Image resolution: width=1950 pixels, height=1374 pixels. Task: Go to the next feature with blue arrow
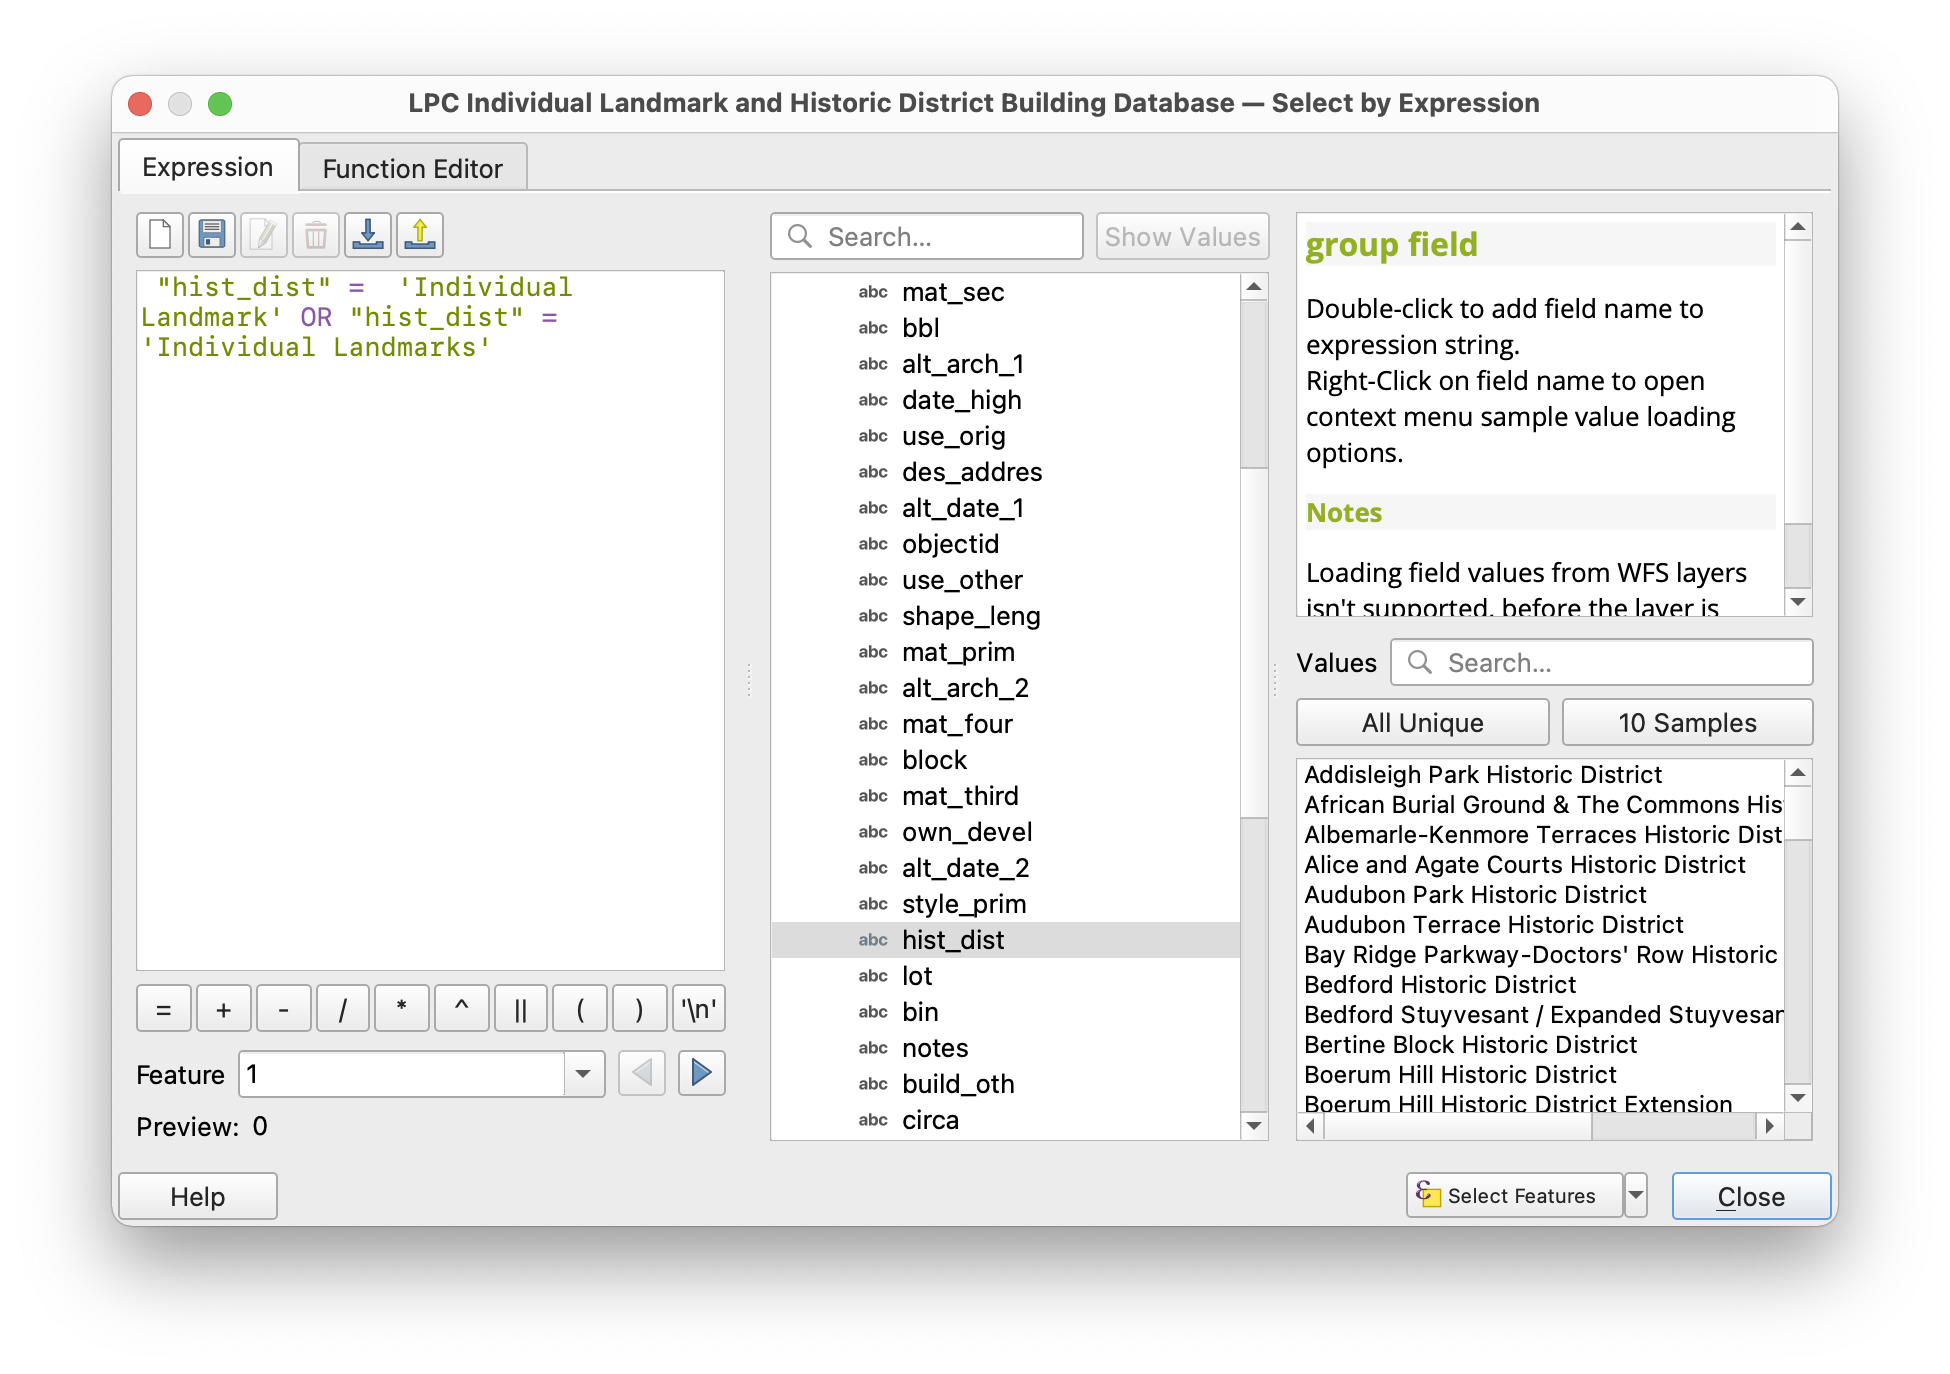[x=701, y=1074]
